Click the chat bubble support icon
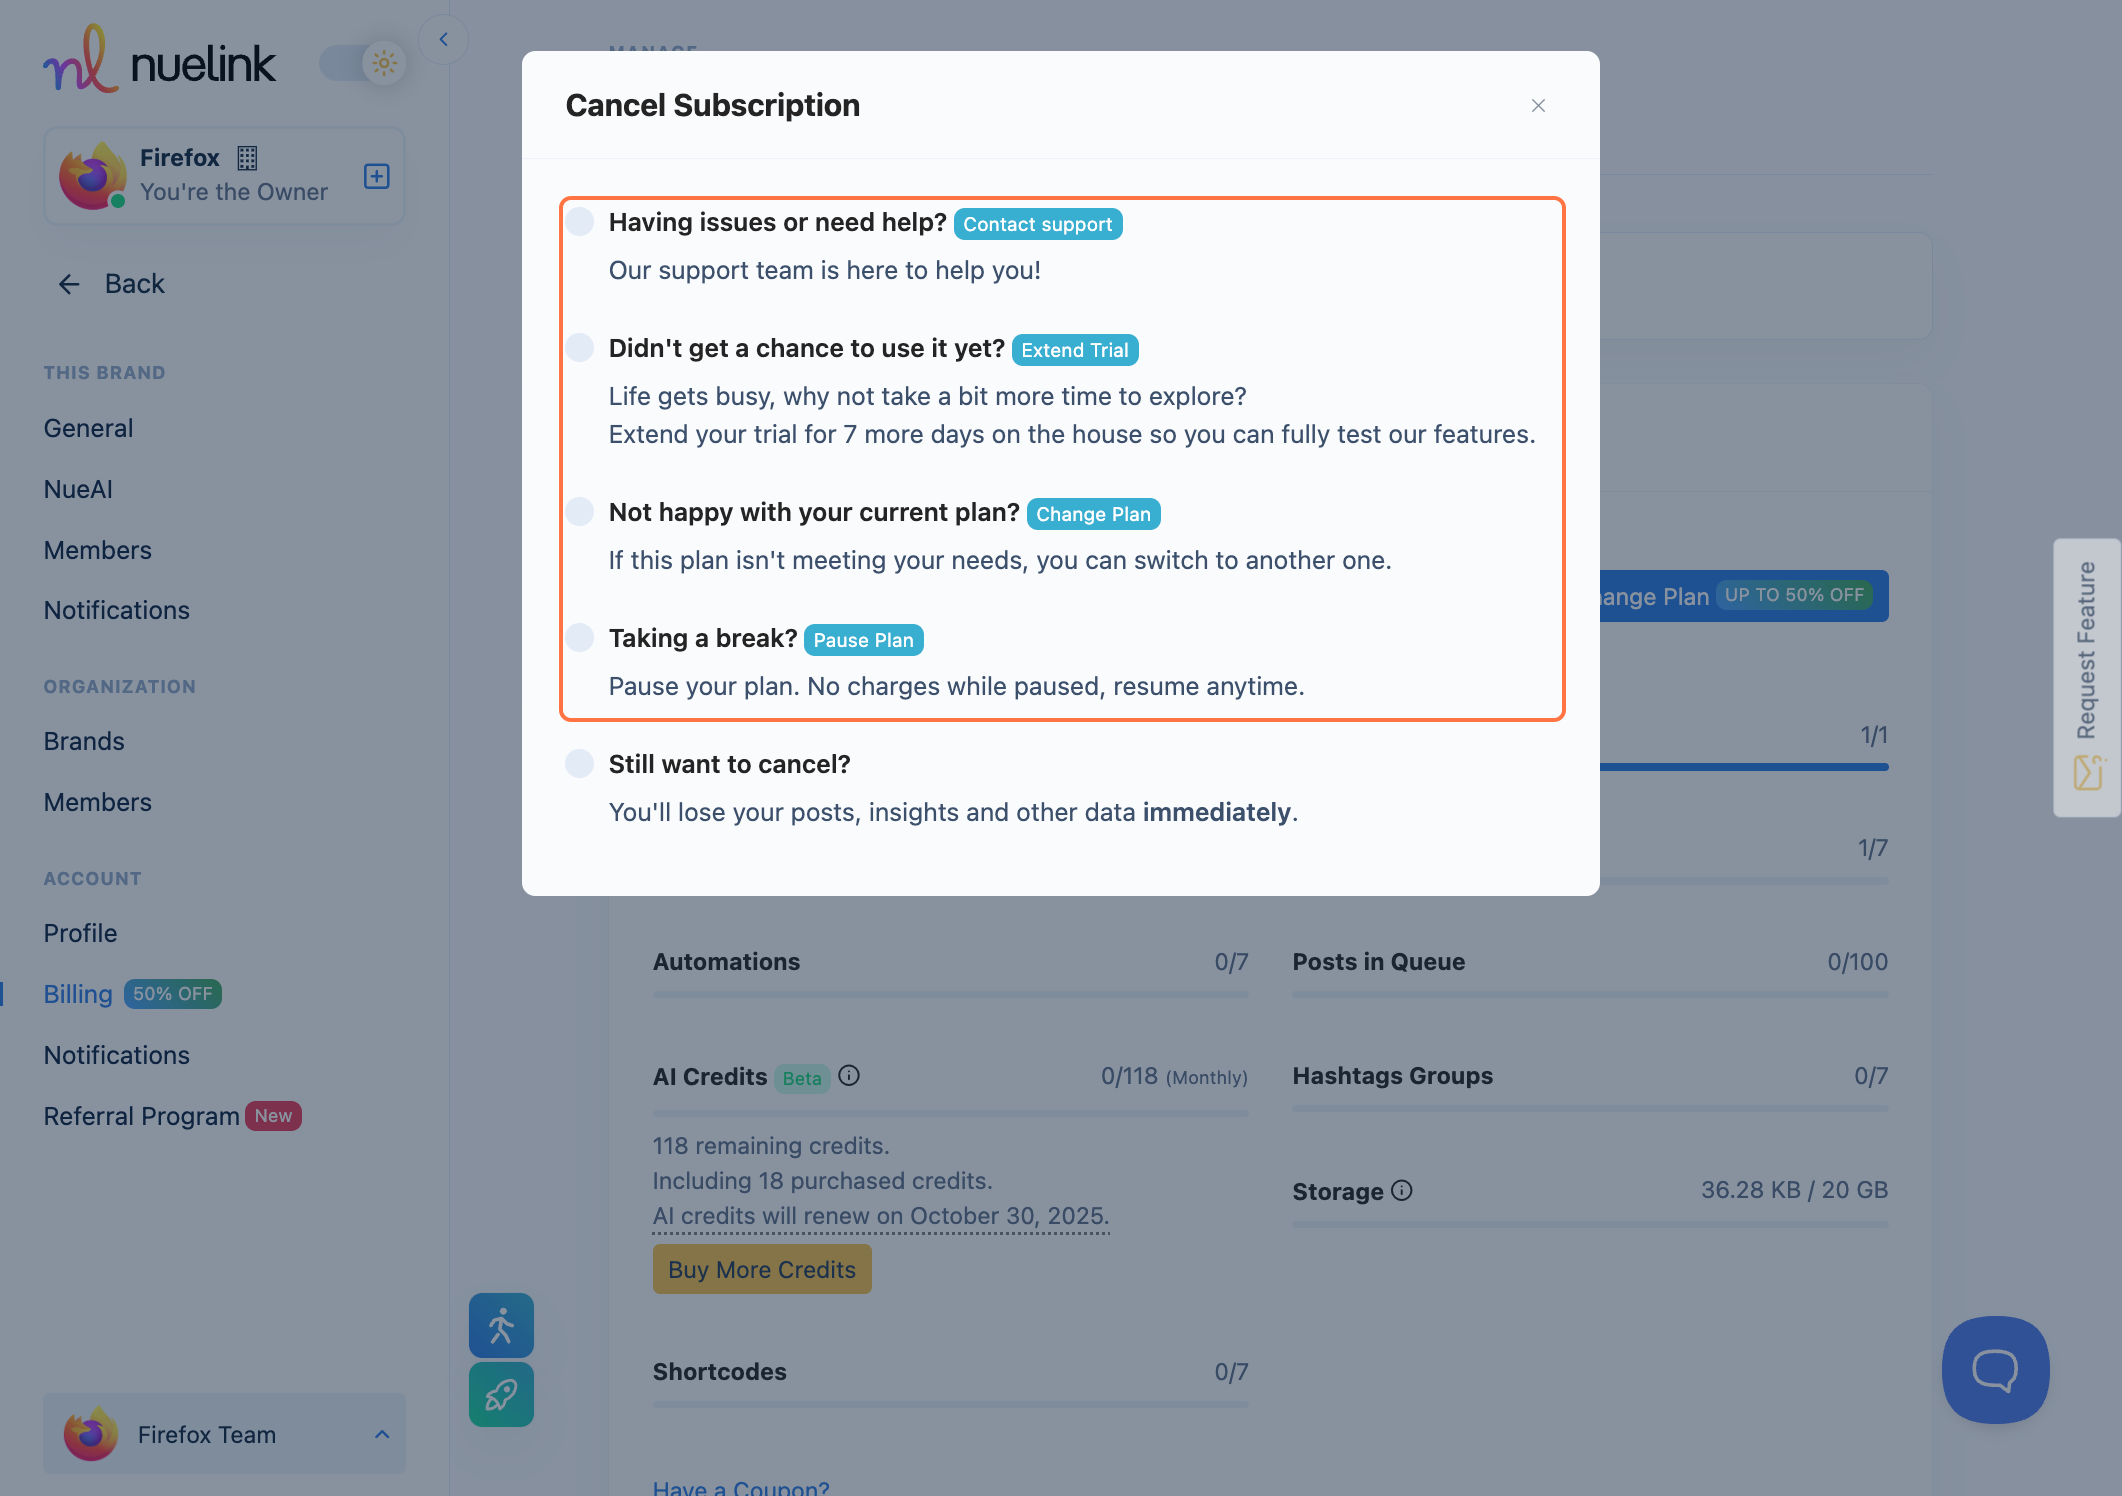Image resolution: width=2122 pixels, height=1496 pixels. pyautogui.click(x=1995, y=1369)
